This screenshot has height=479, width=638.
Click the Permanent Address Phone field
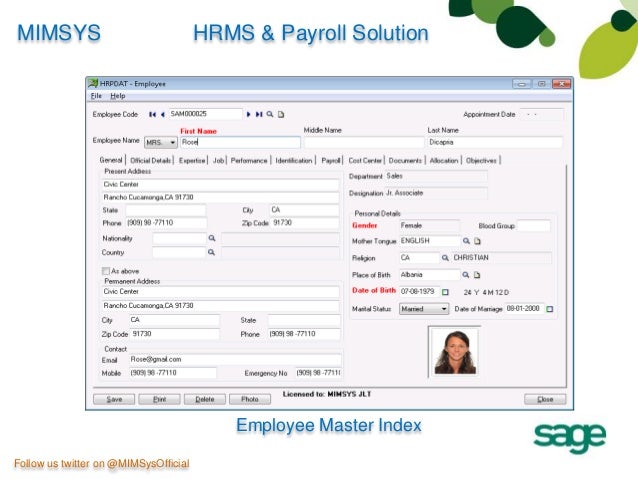click(x=304, y=334)
